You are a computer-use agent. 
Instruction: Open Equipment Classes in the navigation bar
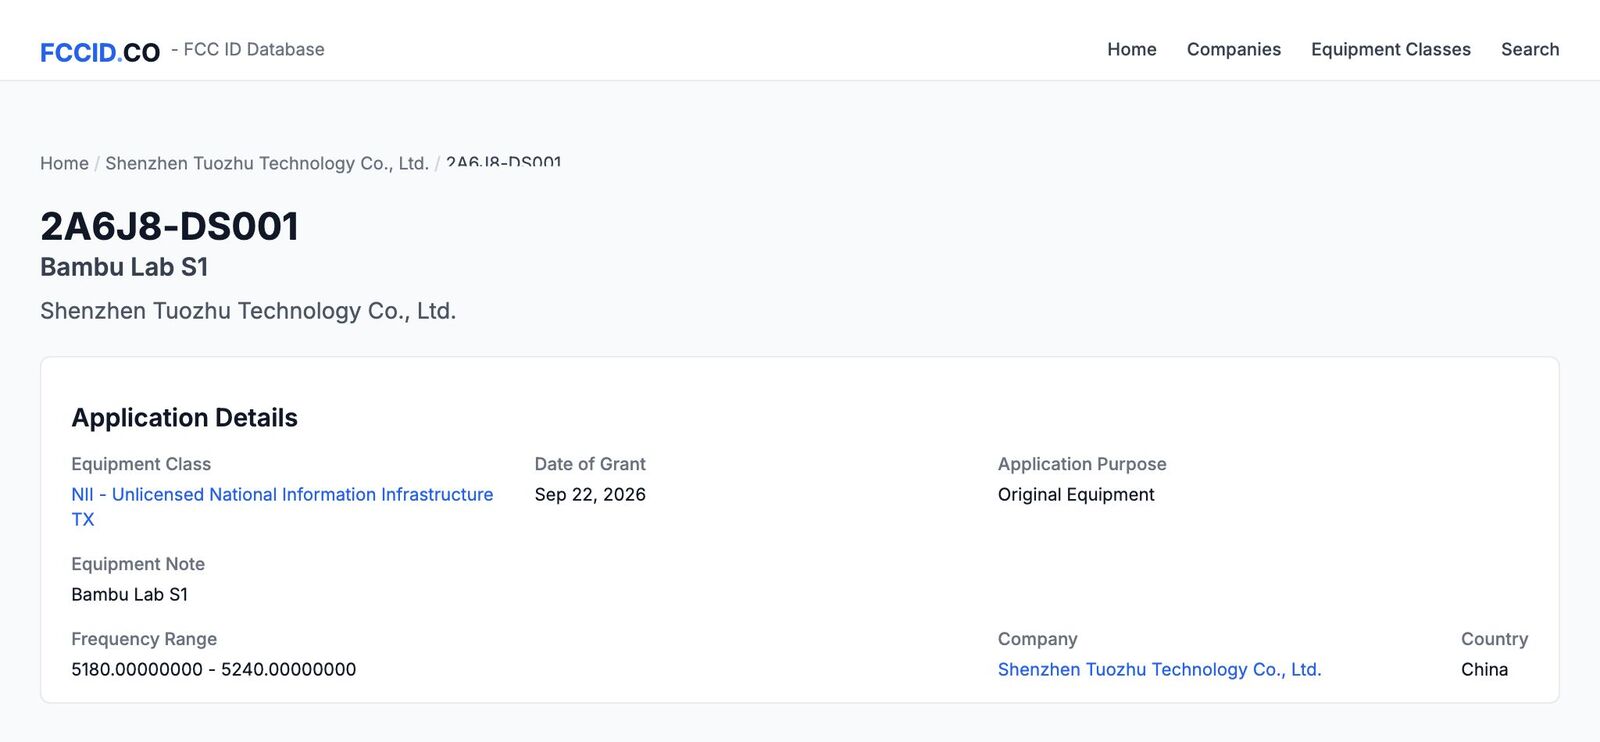coord(1390,49)
